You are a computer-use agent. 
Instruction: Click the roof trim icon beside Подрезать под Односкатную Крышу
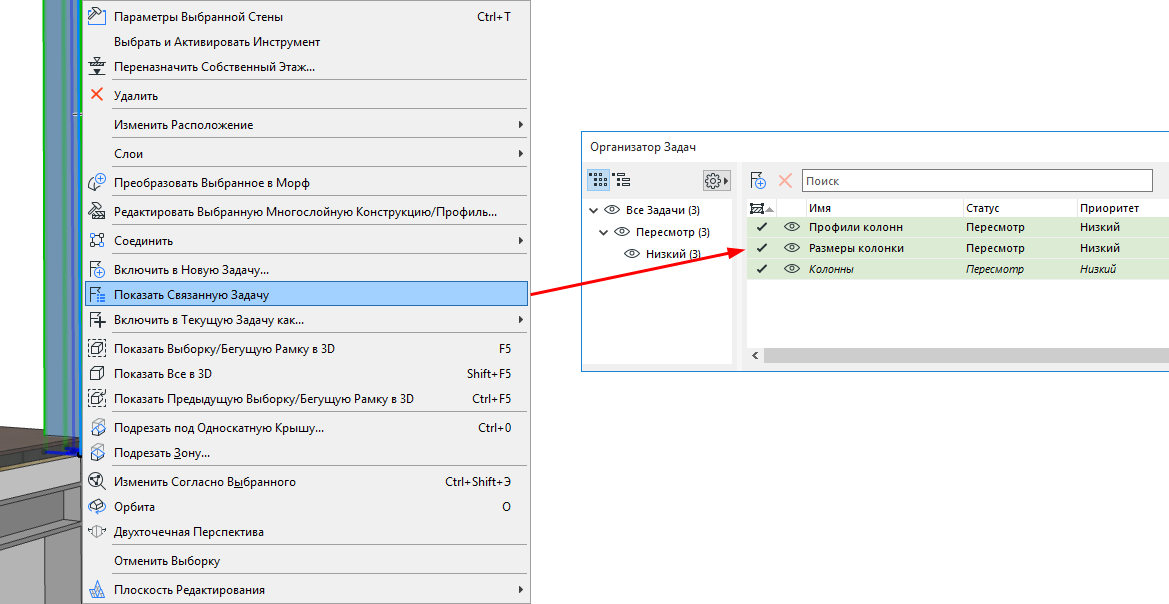(97, 427)
